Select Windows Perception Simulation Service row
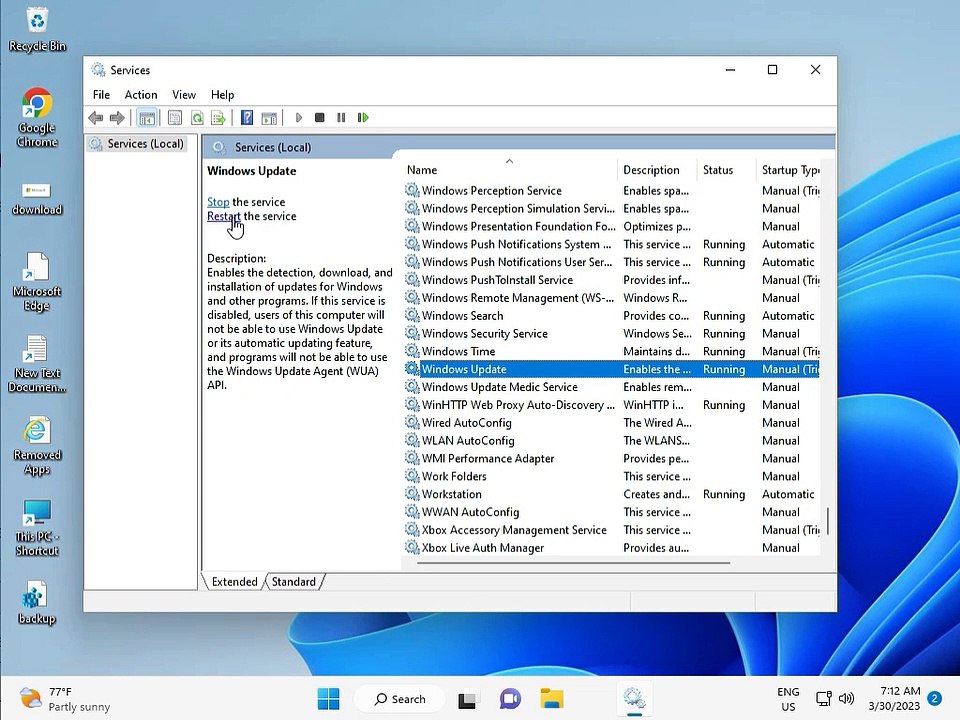The width and height of the screenshot is (960, 720). pyautogui.click(x=612, y=209)
